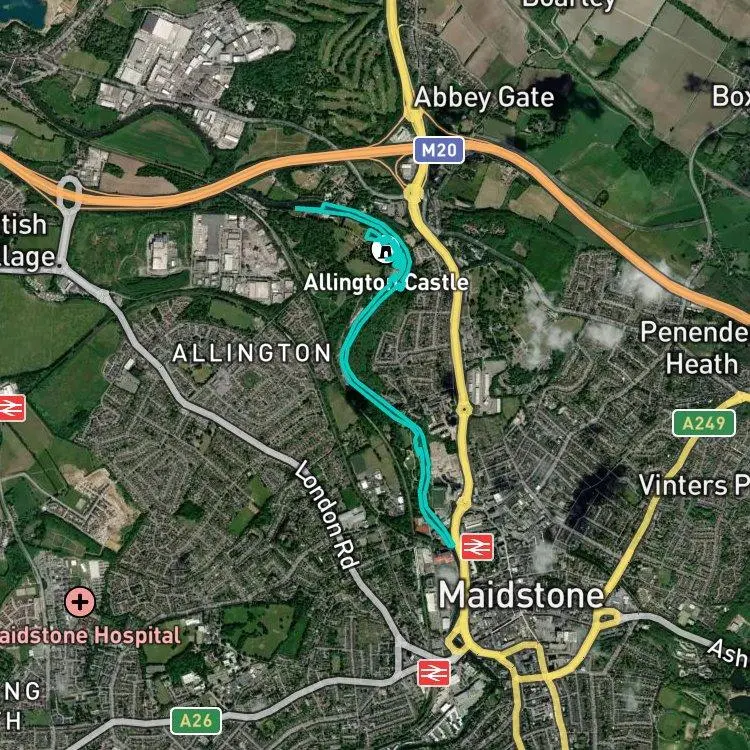Select the Vinters Park label
Viewport: 750px width, 750px height.
(694, 485)
